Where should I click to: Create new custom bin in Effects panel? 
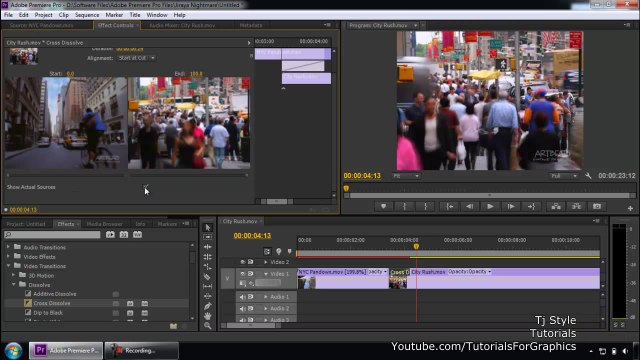(173, 326)
